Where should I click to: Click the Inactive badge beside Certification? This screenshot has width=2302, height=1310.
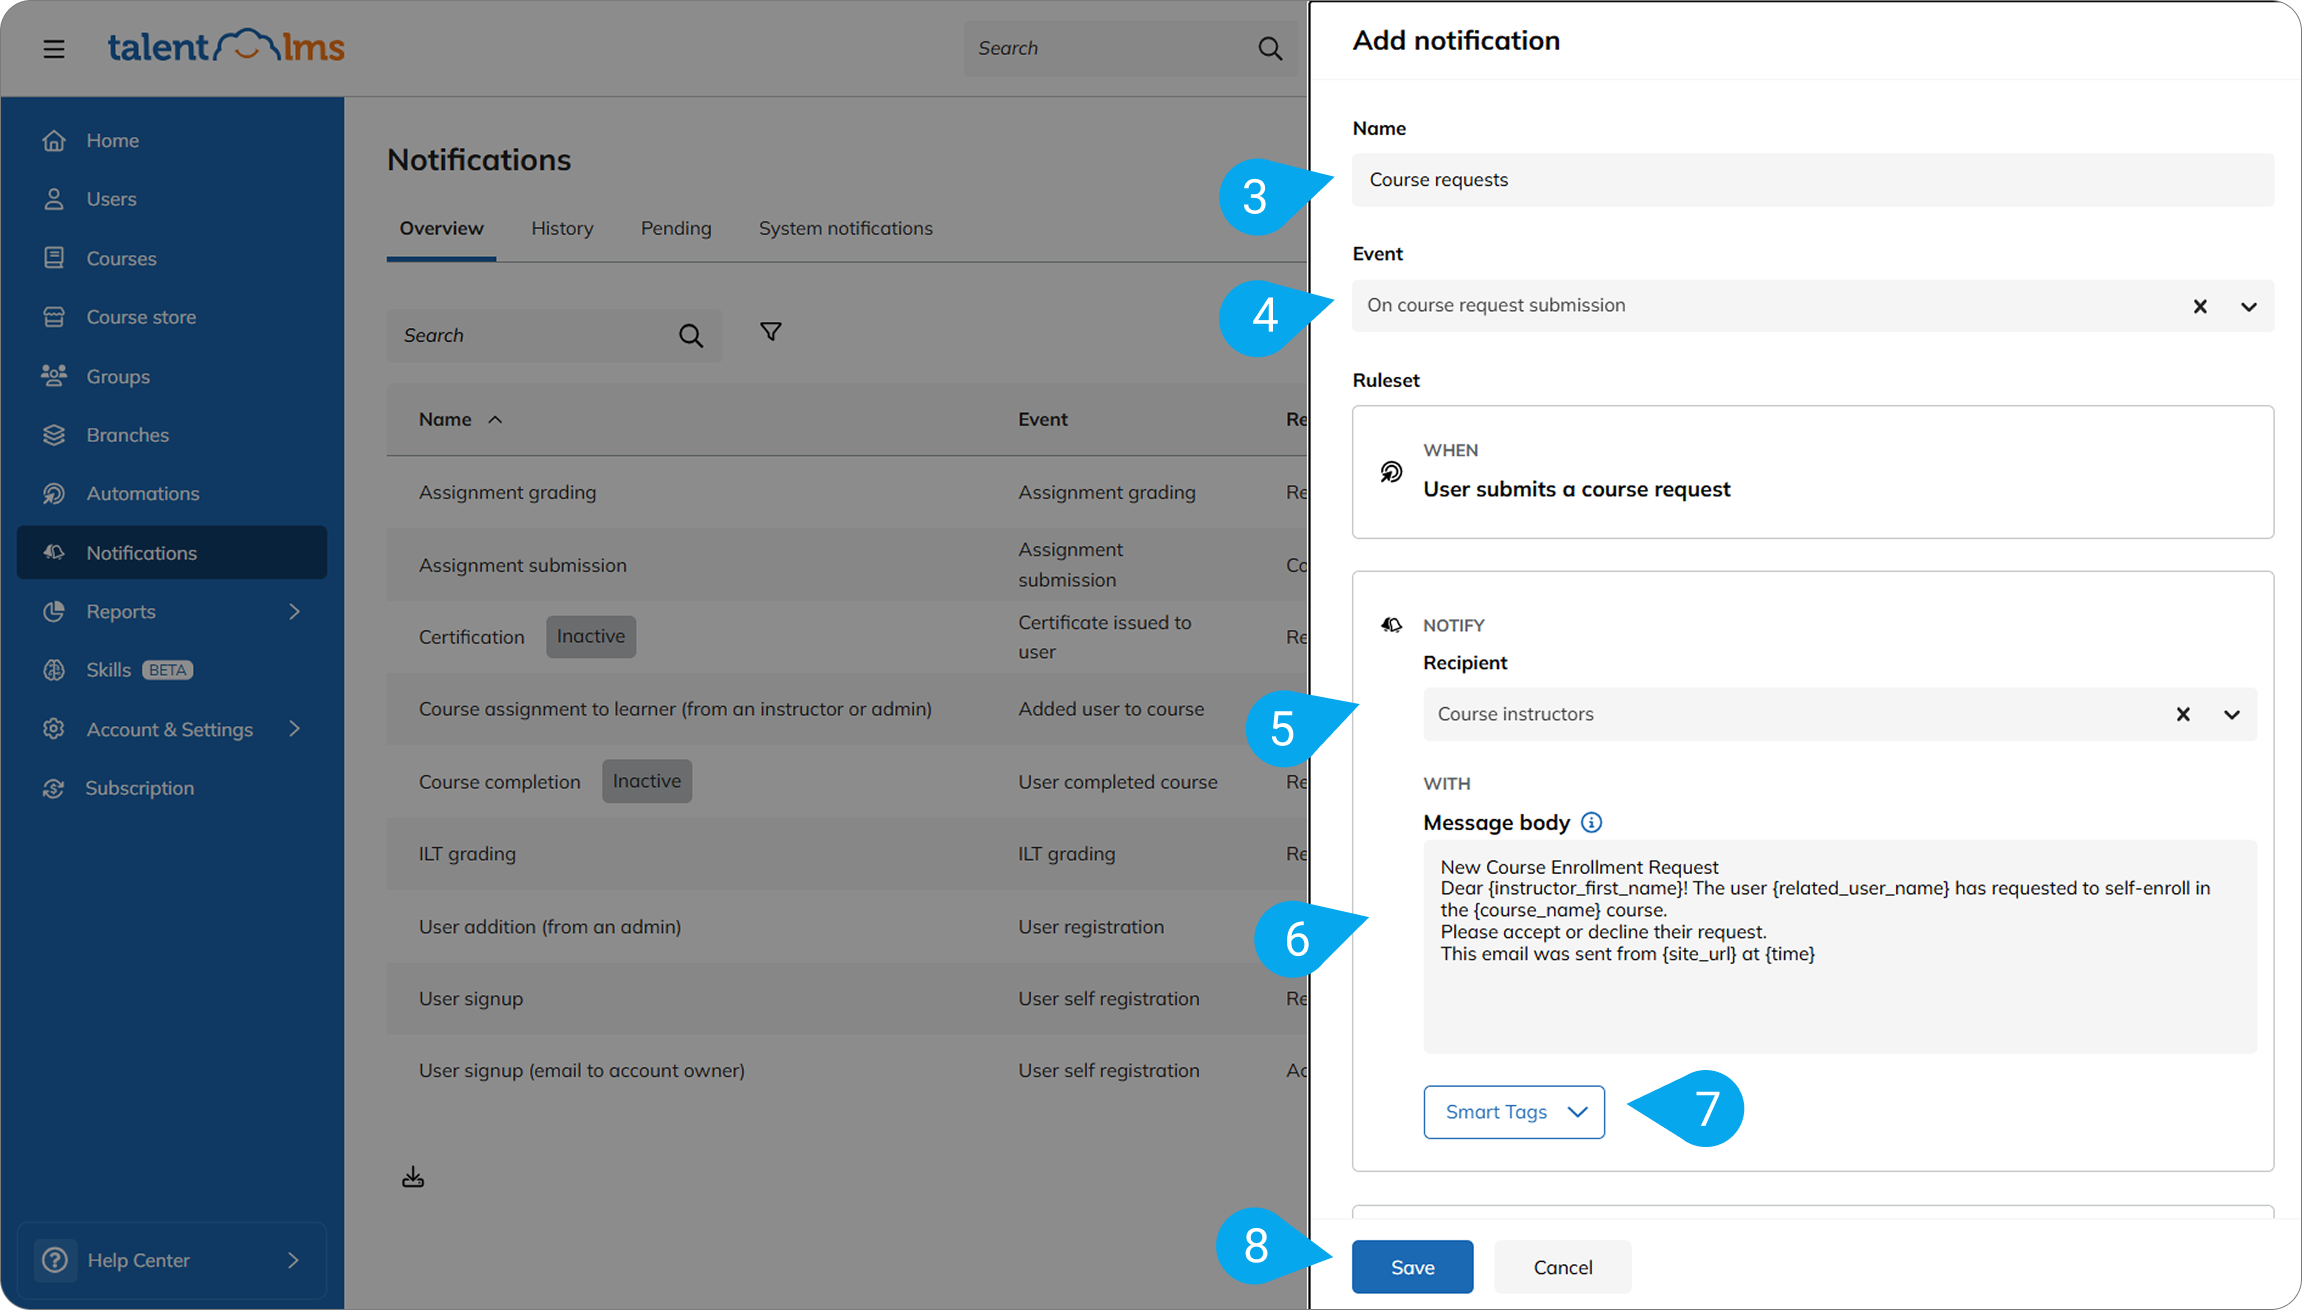coord(591,637)
